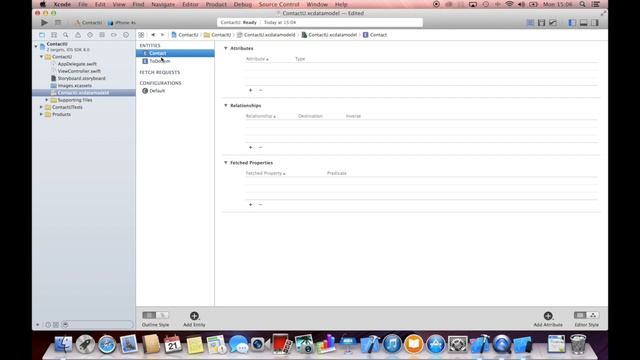Select the table Editor Style
This screenshot has height=360, width=640.
(580, 315)
